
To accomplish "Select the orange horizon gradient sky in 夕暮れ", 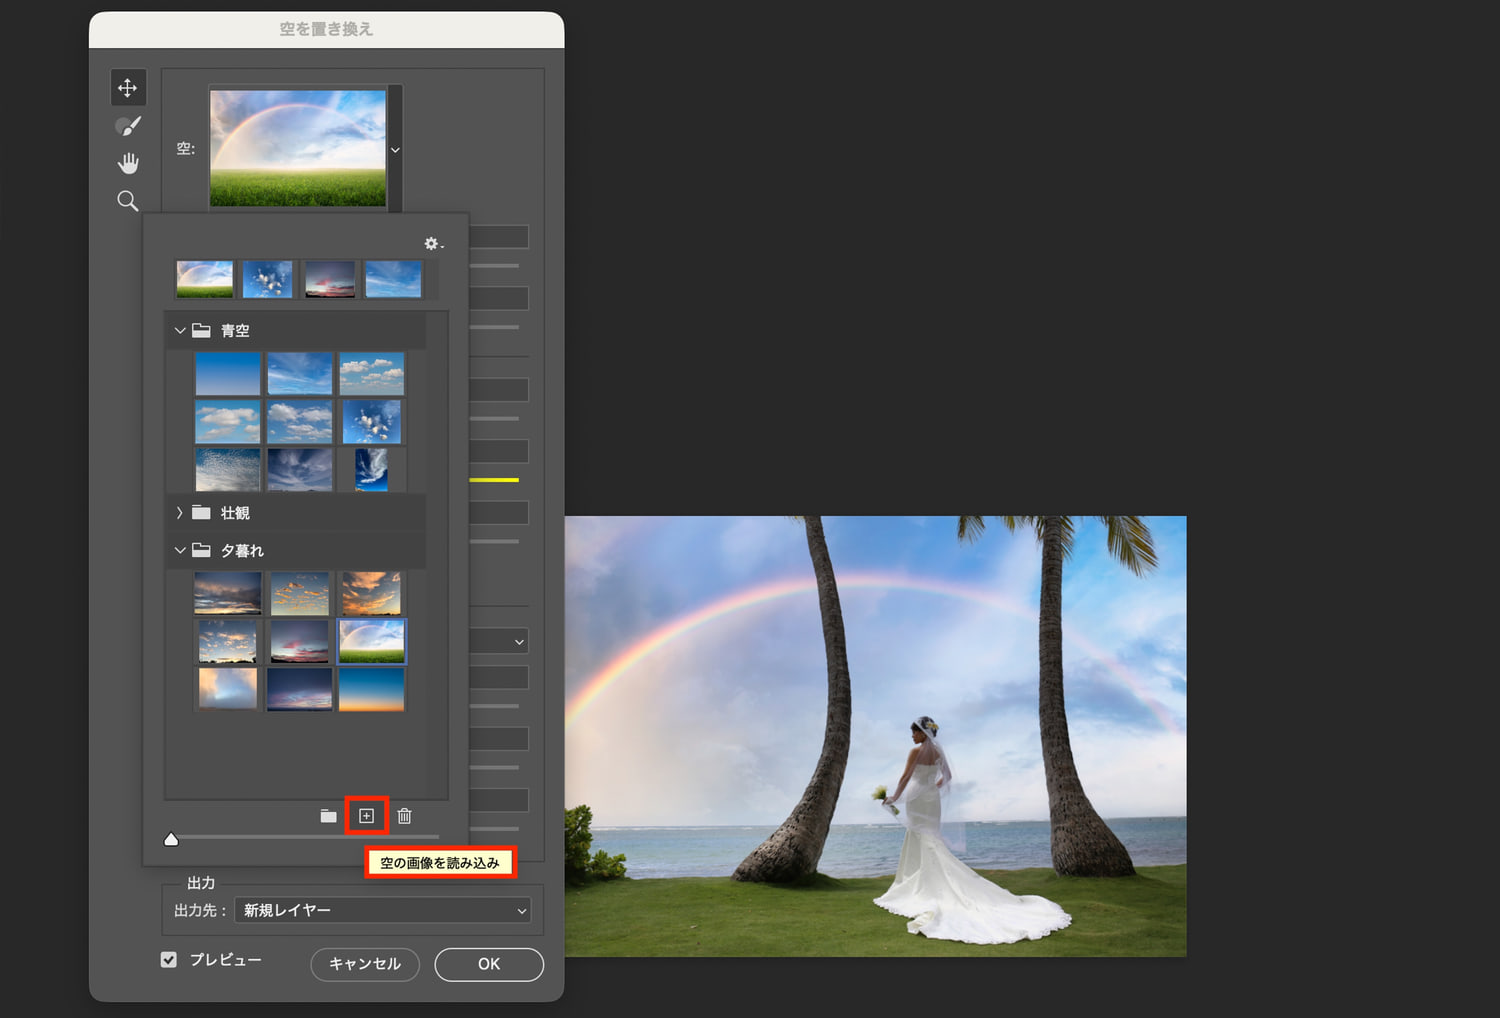I will [x=372, y=689].
